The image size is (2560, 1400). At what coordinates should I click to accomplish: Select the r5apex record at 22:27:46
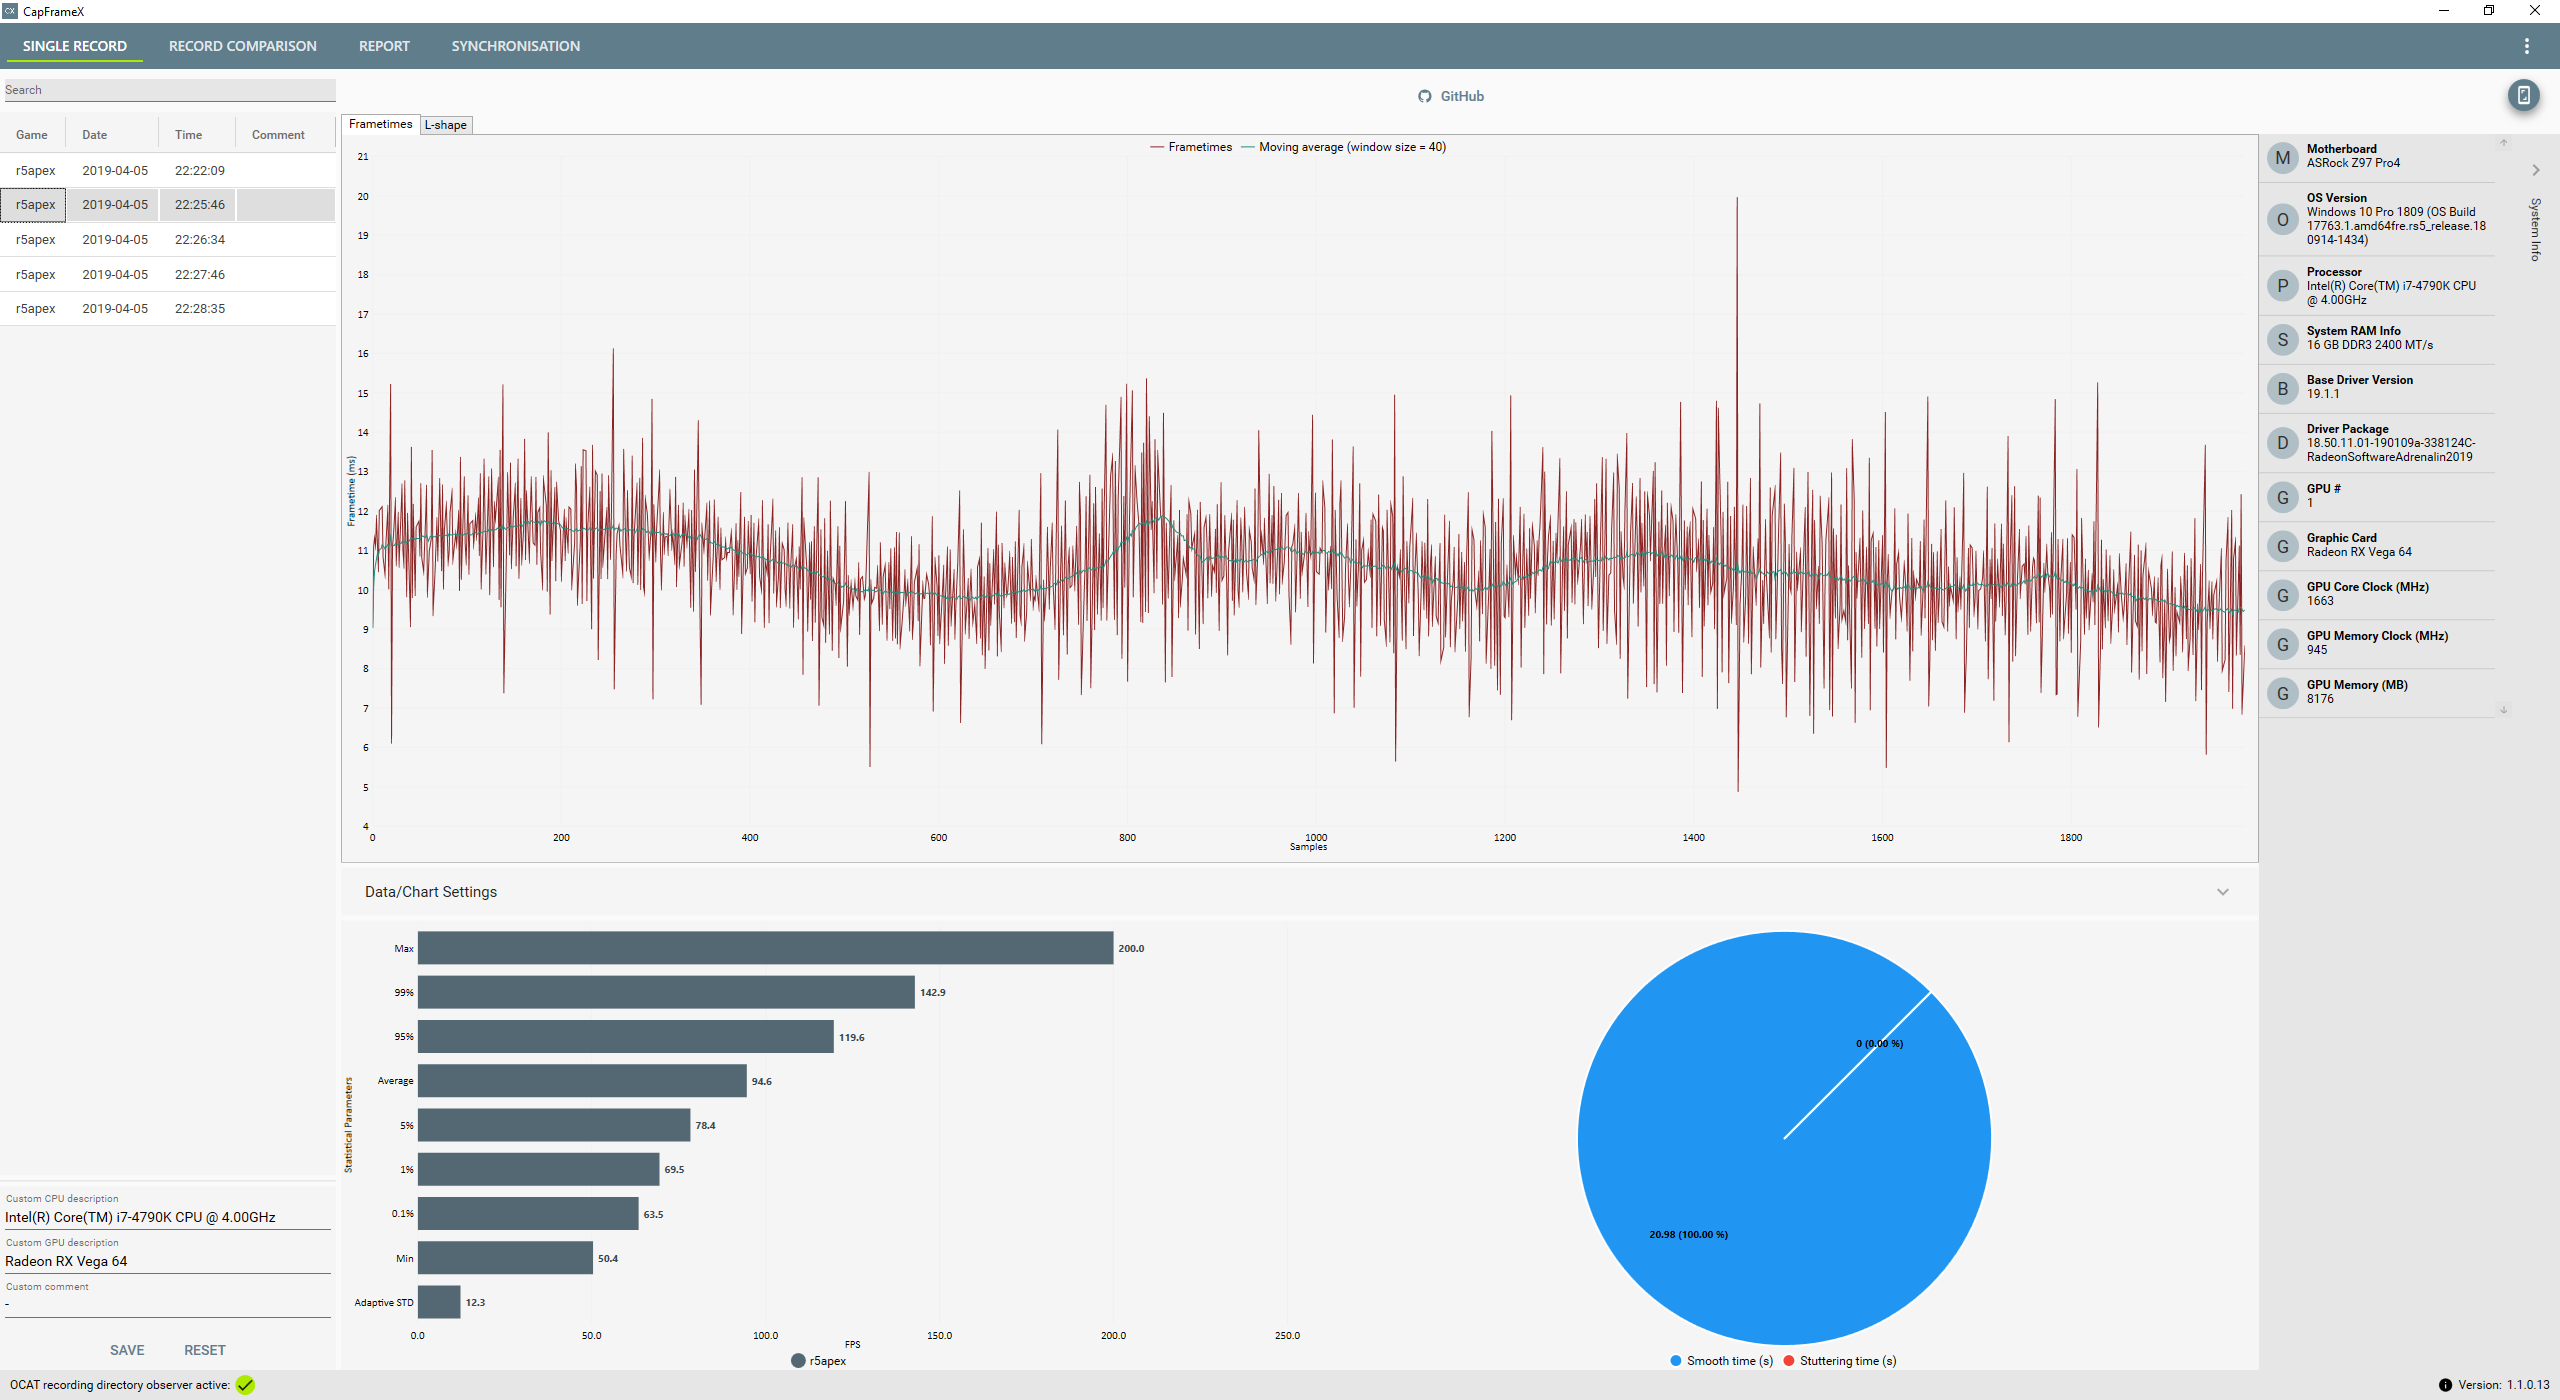(168, 274)
